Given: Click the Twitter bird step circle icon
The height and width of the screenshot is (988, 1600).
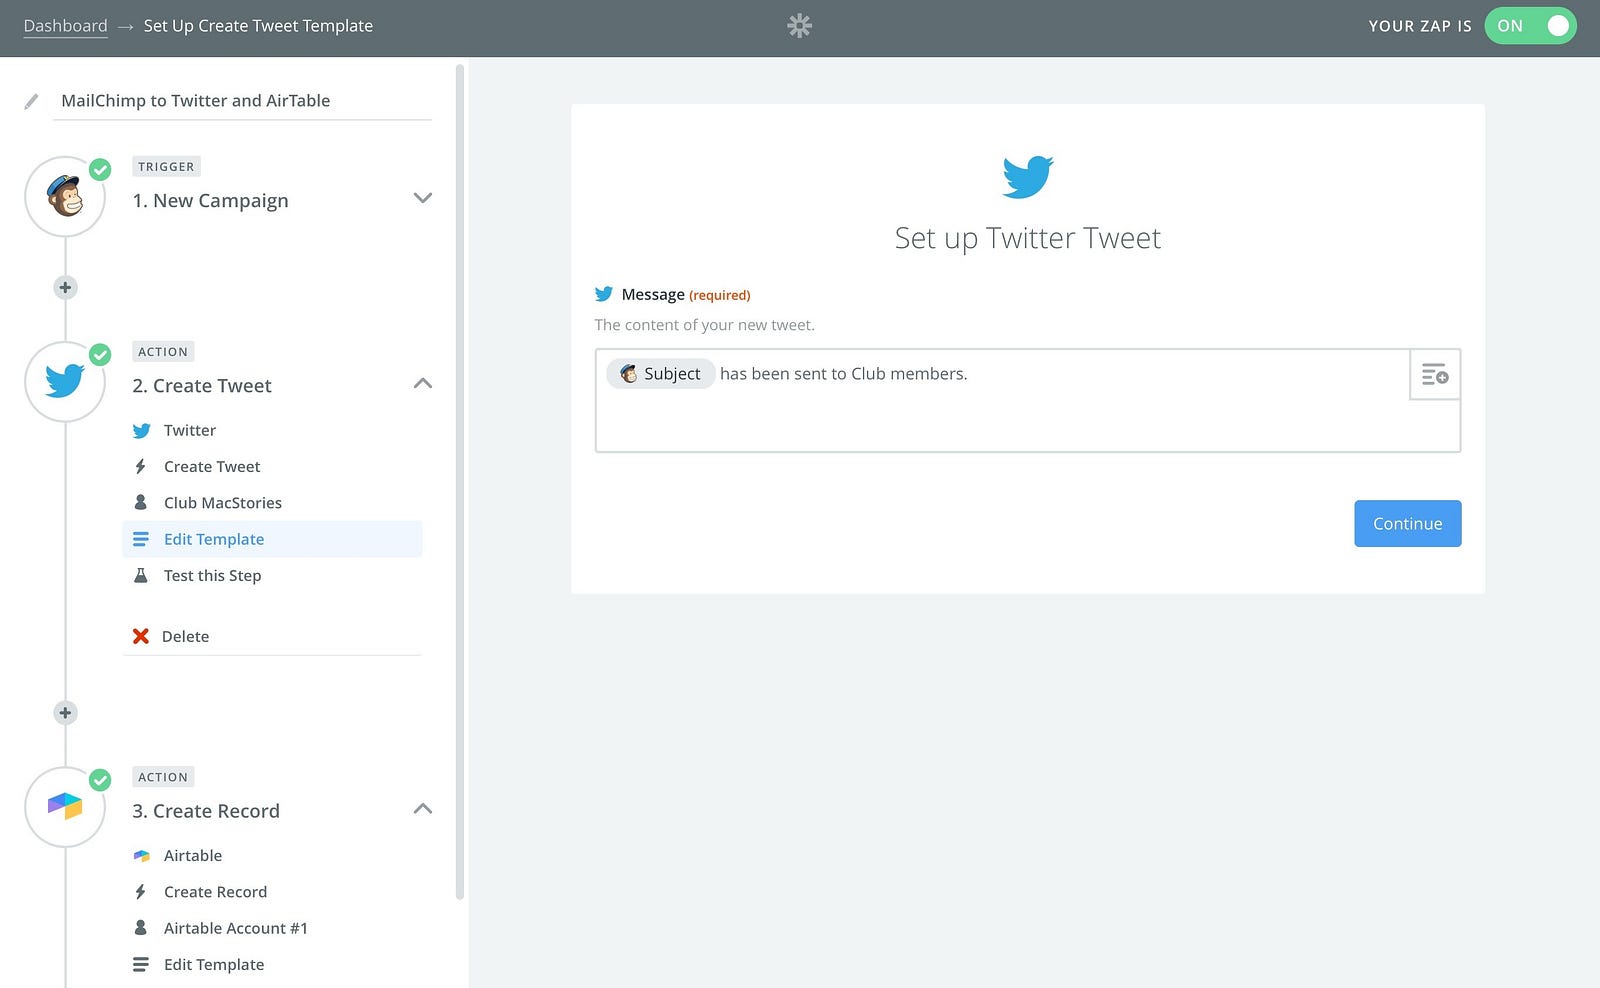Looking at the screenshot, I should [x=65, y=382].
